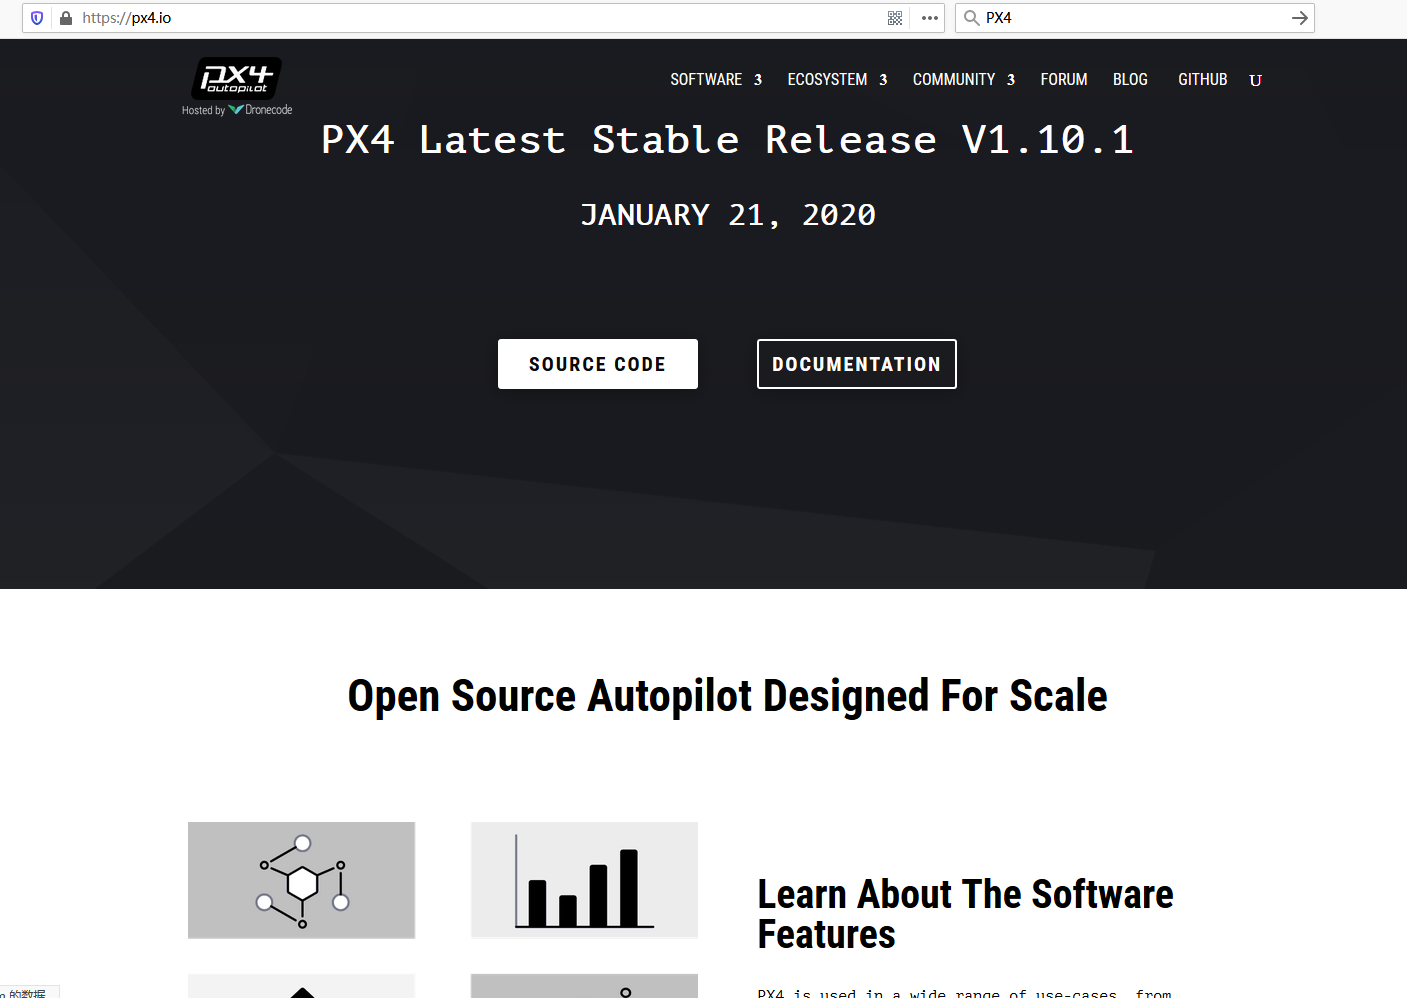The height and width of the screenshot is (998, 1407).
Task: Click the search magnifier icon
Action: 971,18
